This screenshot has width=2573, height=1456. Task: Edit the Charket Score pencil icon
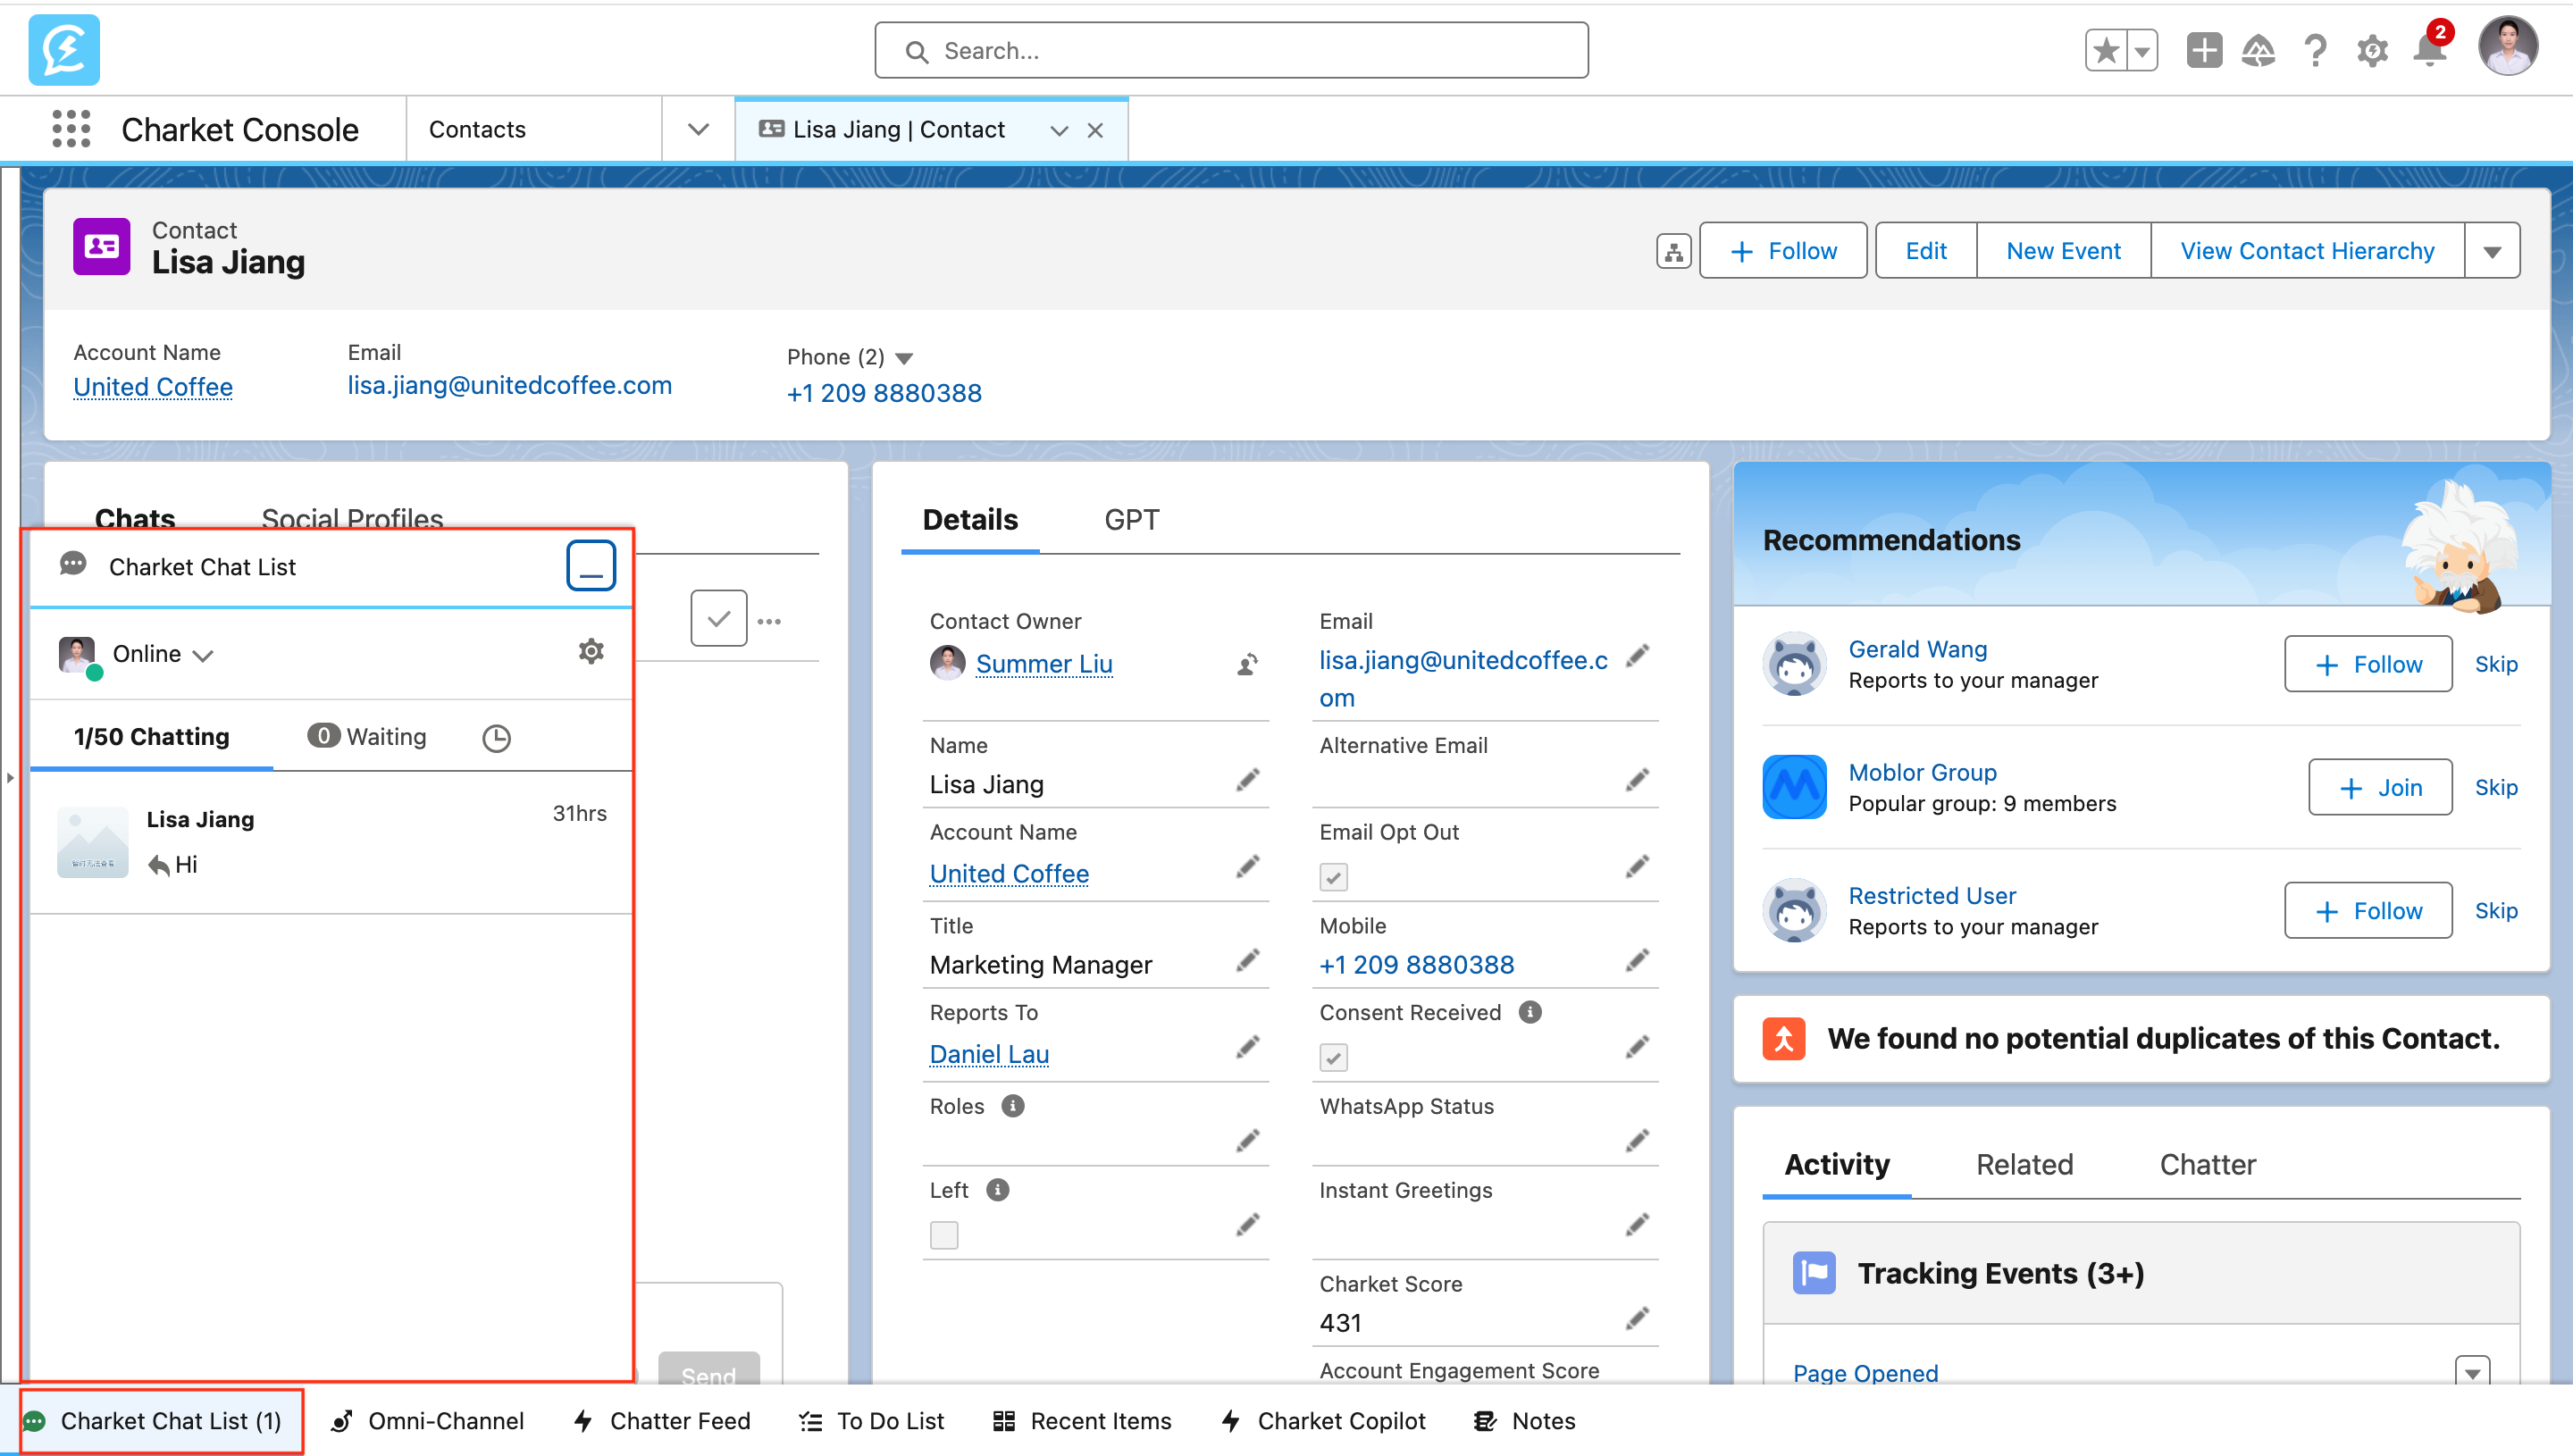coord(1637,1319)
